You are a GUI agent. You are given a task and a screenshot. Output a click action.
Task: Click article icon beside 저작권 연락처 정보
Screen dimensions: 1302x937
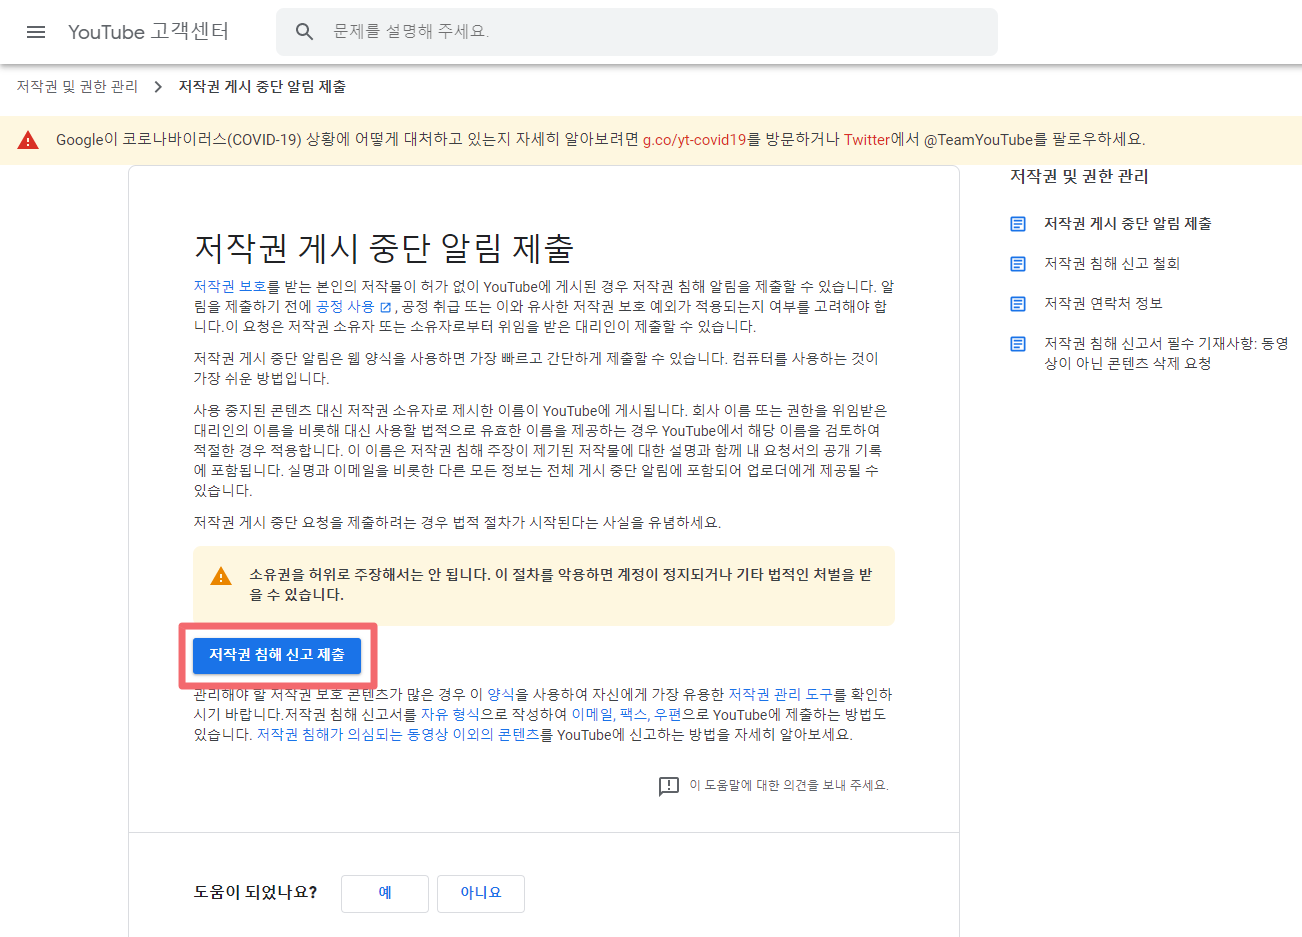pos(1018,304)
